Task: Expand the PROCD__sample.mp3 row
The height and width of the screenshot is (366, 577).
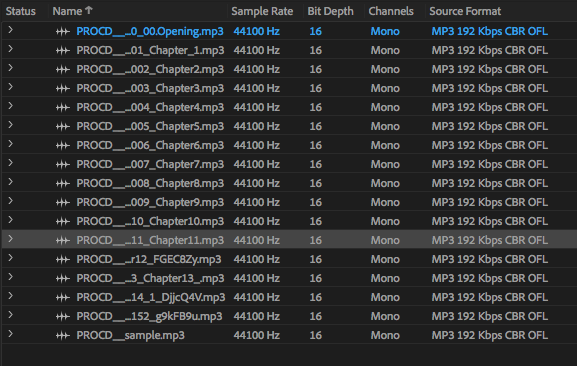Action: (x=10, y=334)
